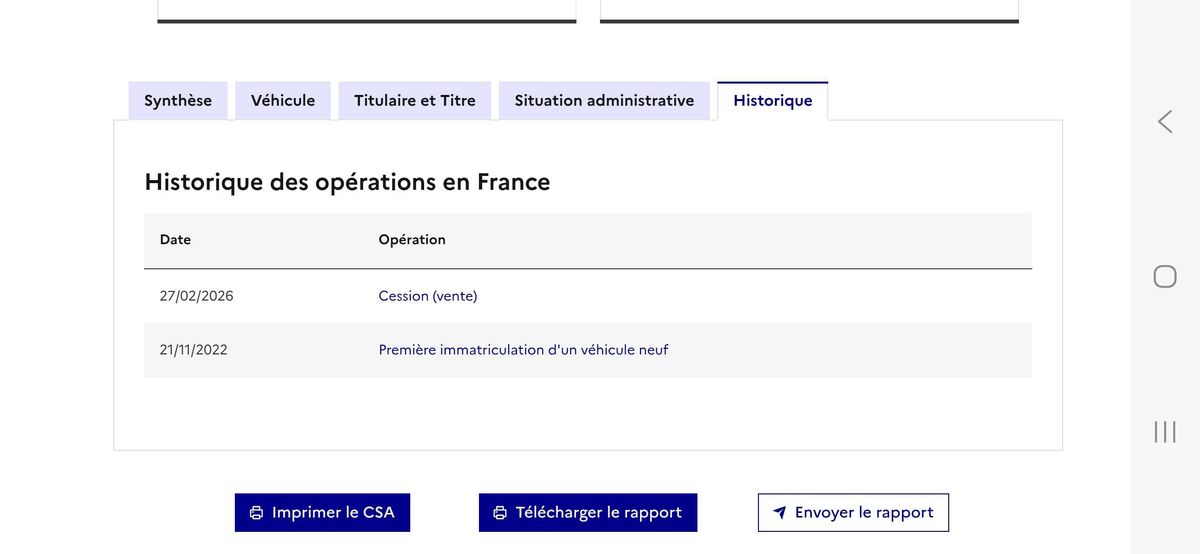Select the 27/02/2026 date cell
This screenshot has width=1200, height=554.
tap(196, 296)
